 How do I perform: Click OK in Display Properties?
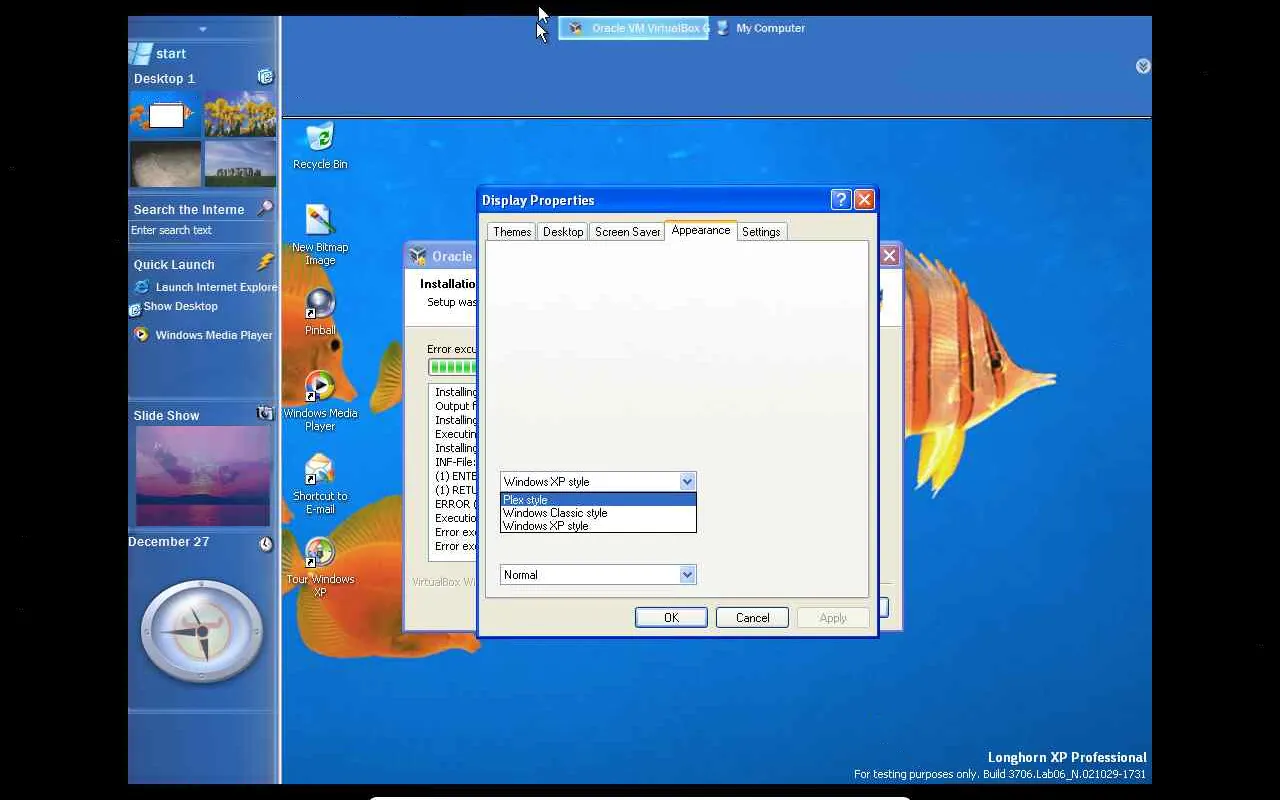point(671,618)
